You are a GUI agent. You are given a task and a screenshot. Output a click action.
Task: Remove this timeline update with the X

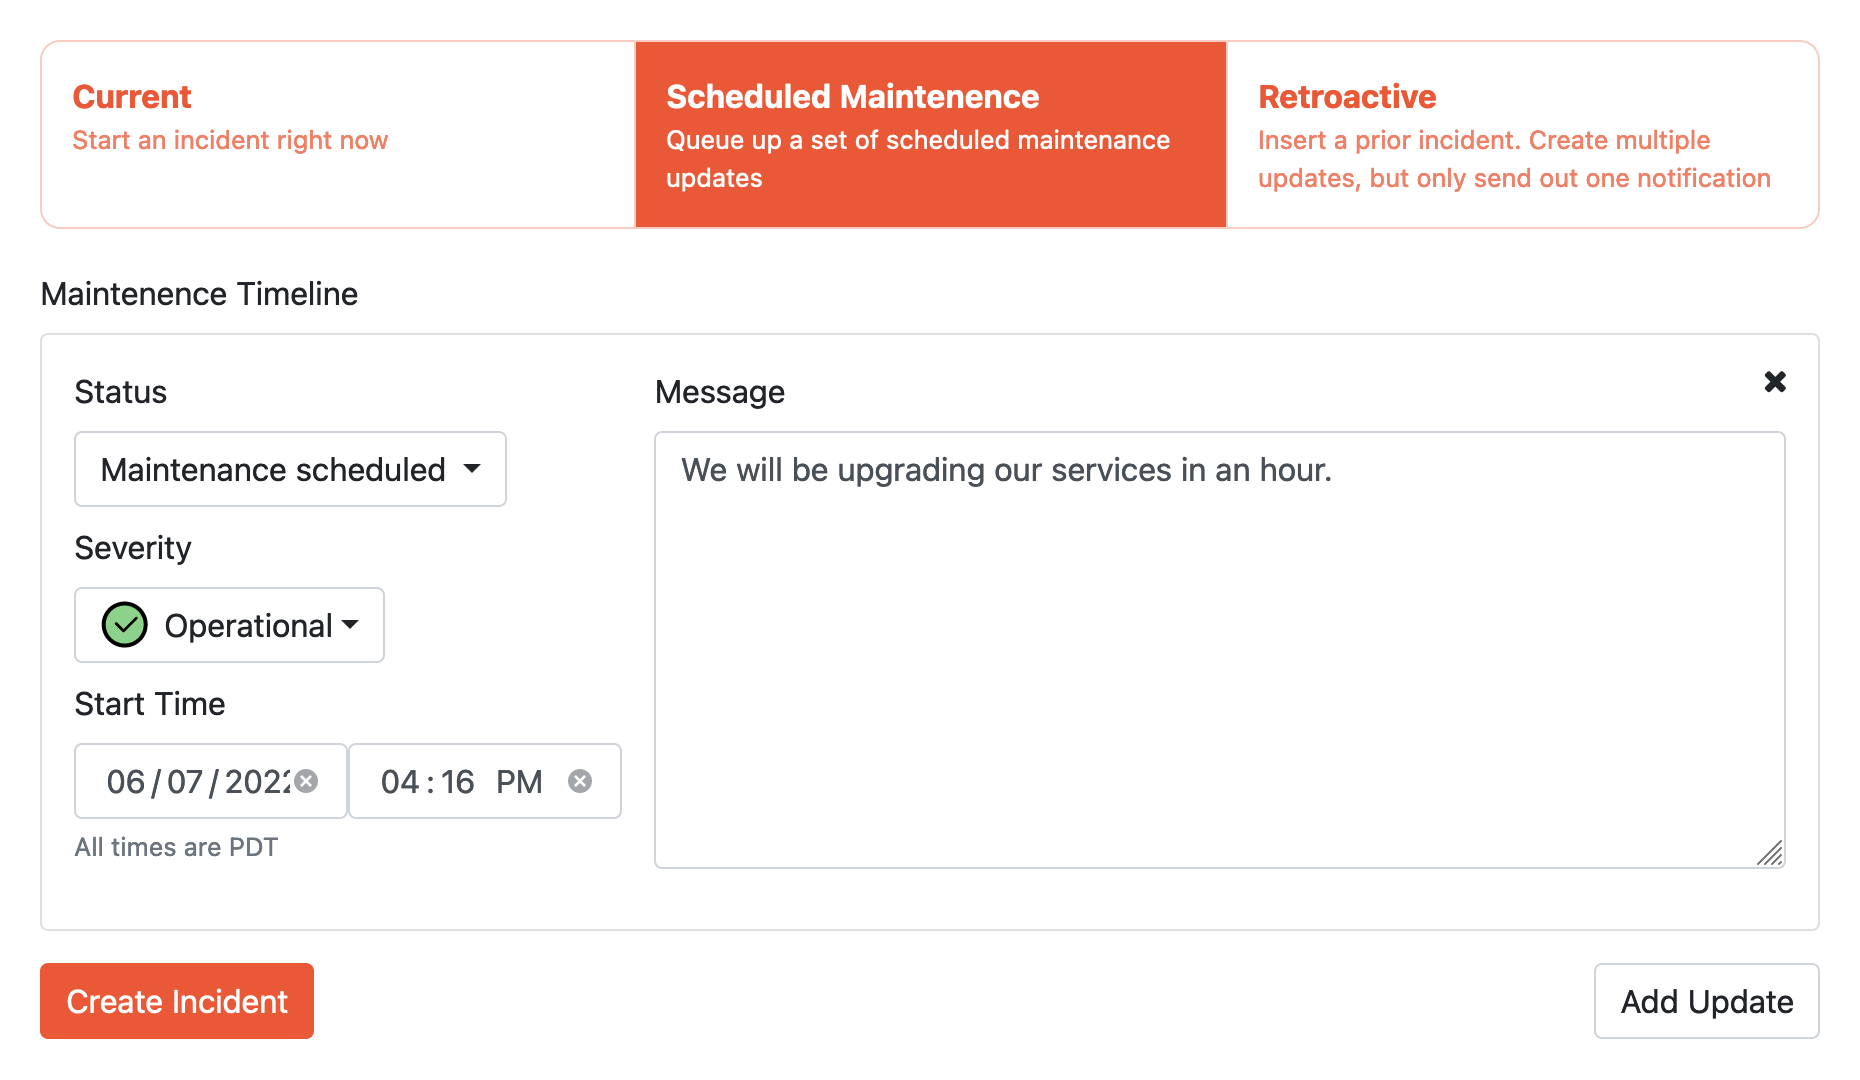tap(1775, 382)
